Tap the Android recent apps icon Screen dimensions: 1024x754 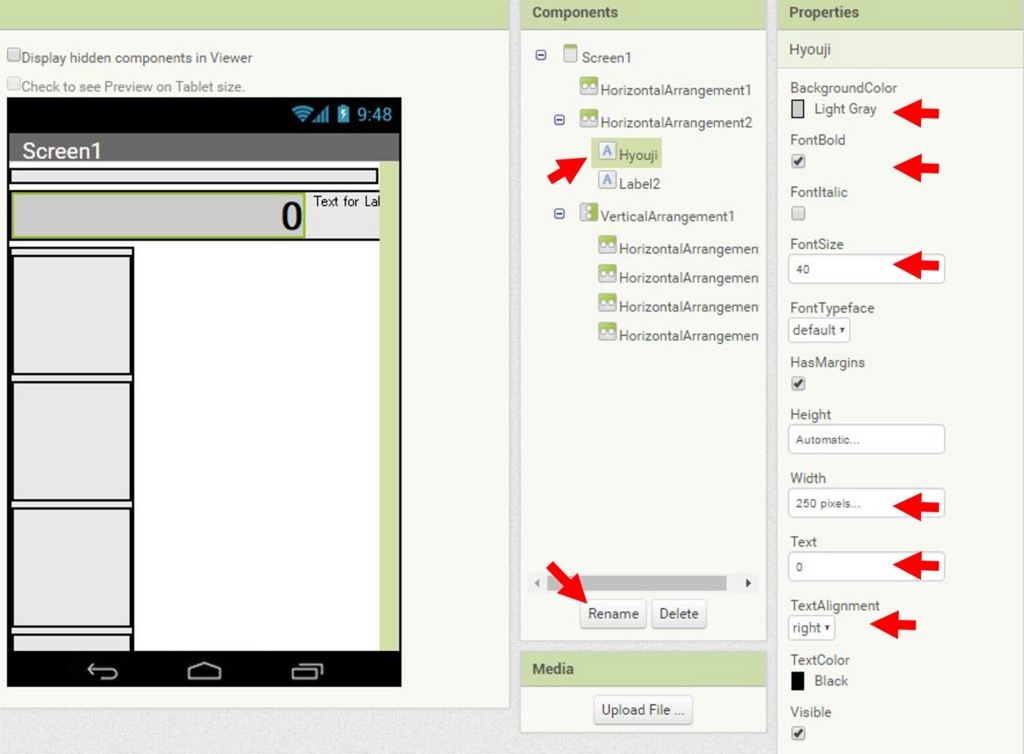click(x=307, y=671)
